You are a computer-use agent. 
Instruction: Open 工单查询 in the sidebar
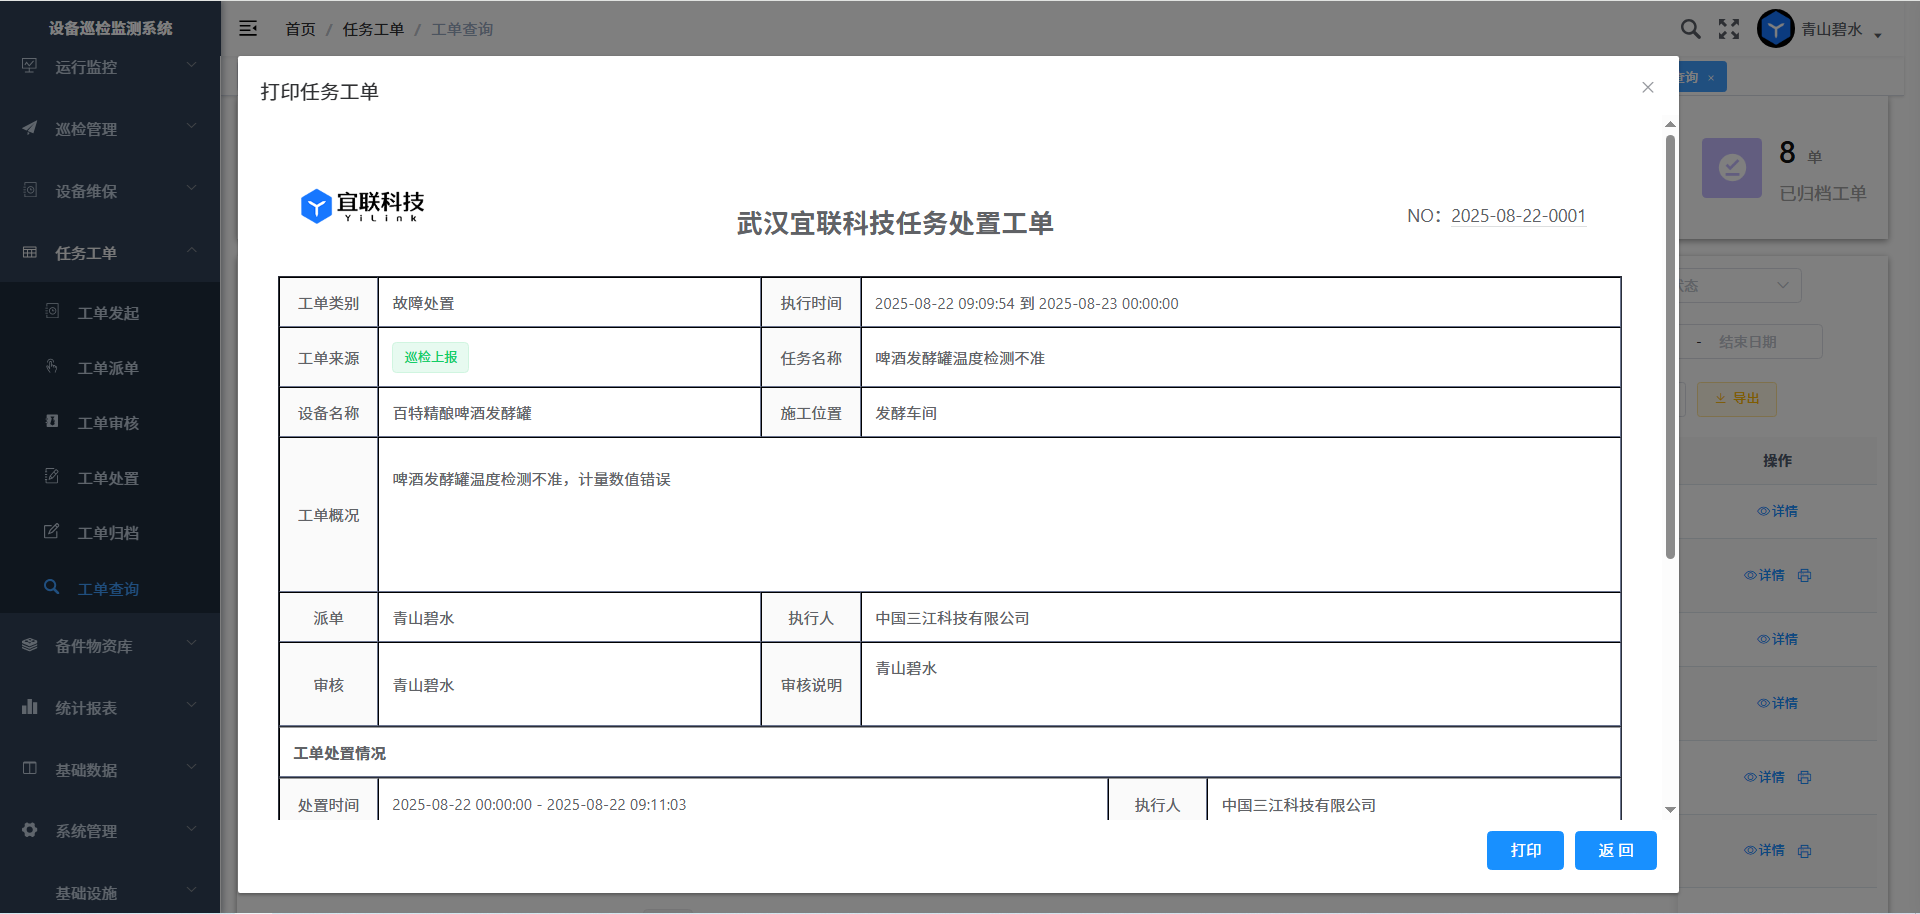(108, 589)
